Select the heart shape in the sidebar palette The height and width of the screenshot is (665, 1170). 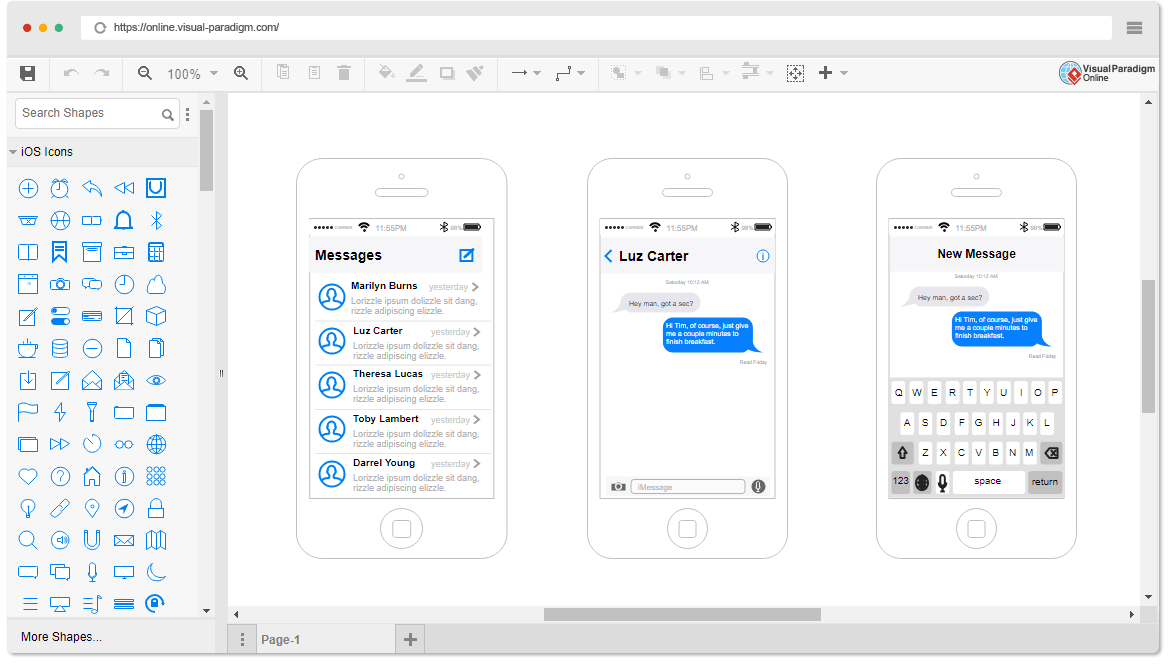point(28,476)
